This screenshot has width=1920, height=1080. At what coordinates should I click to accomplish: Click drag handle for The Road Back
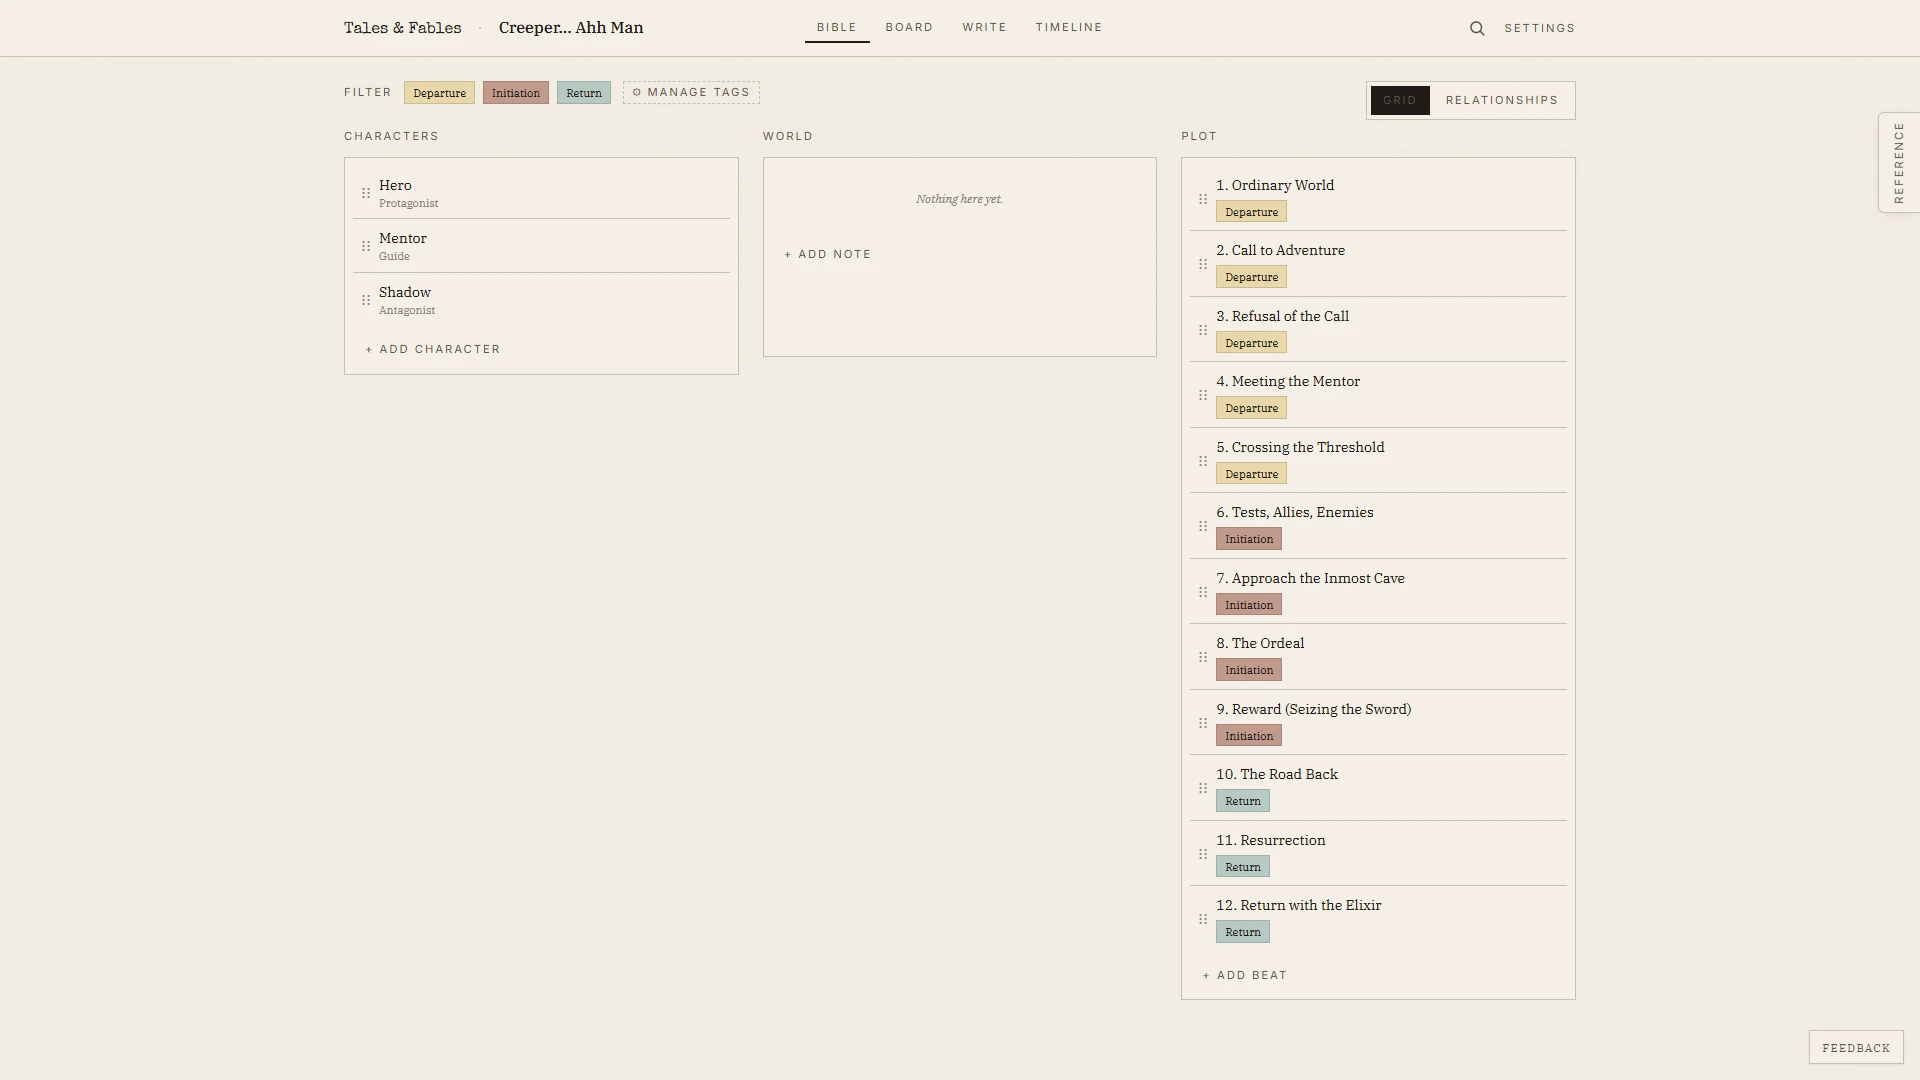click(x=1203, y=788)
